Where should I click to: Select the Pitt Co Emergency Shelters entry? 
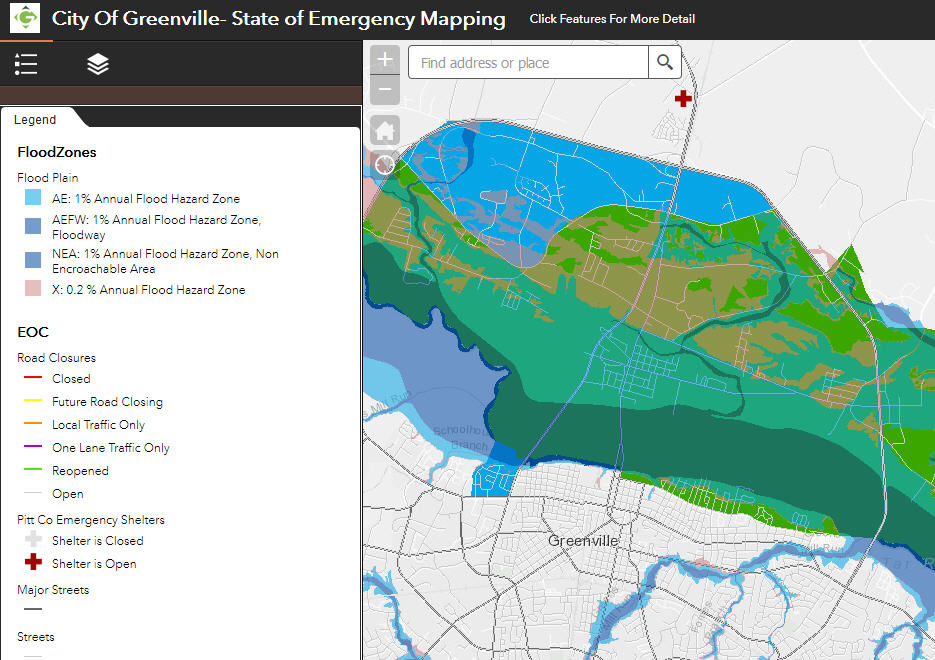90,519
